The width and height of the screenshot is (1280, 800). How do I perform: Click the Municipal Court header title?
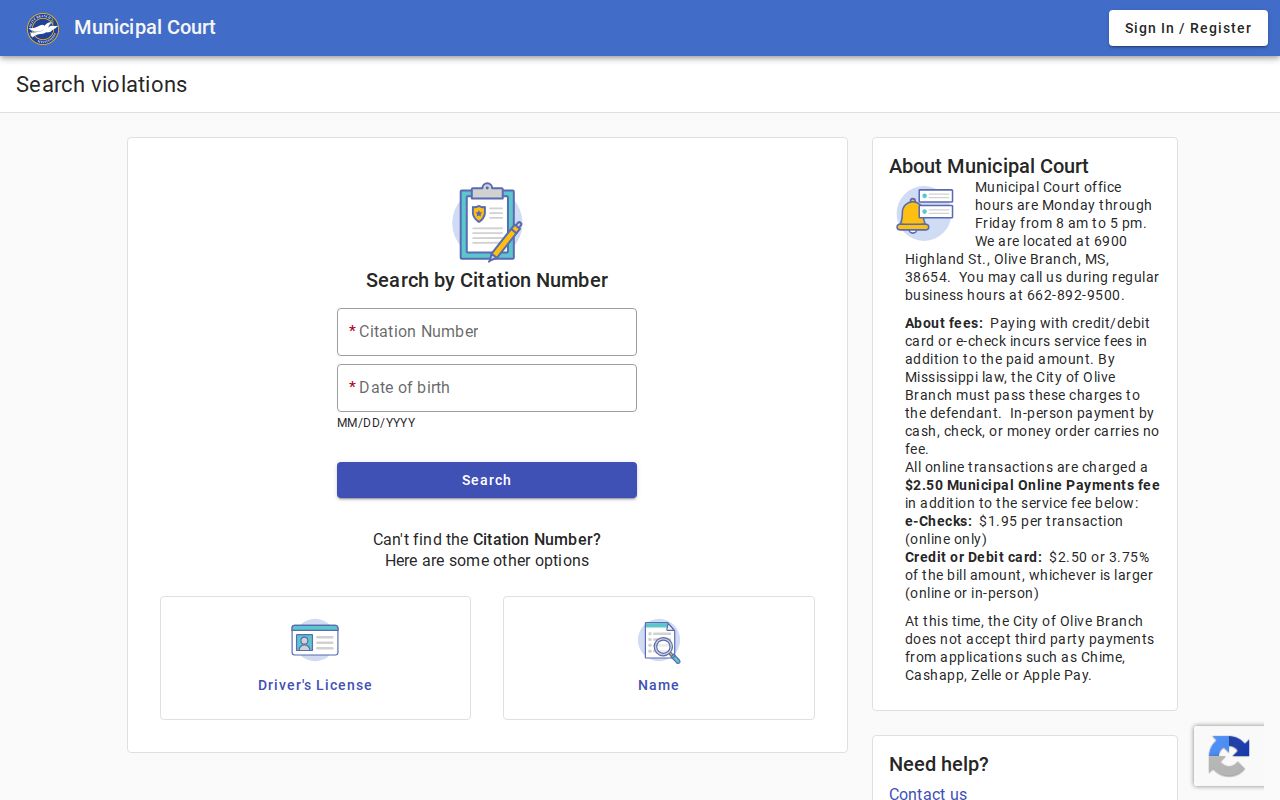click(145, 27)
